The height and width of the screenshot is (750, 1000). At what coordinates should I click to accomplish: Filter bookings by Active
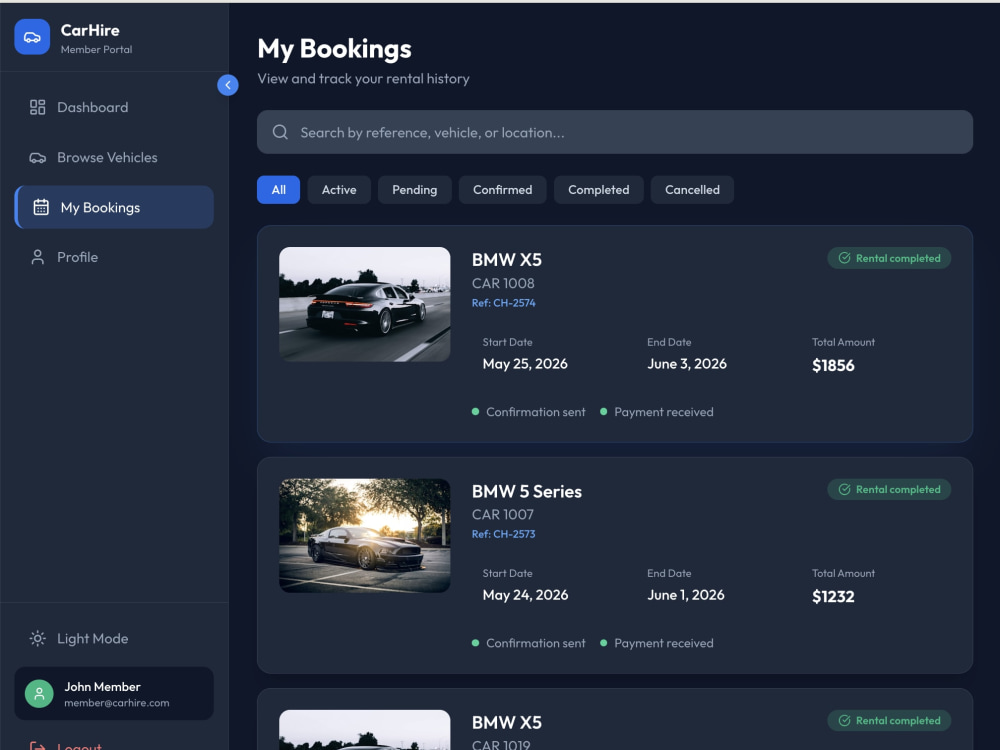(x=339, y=190)
